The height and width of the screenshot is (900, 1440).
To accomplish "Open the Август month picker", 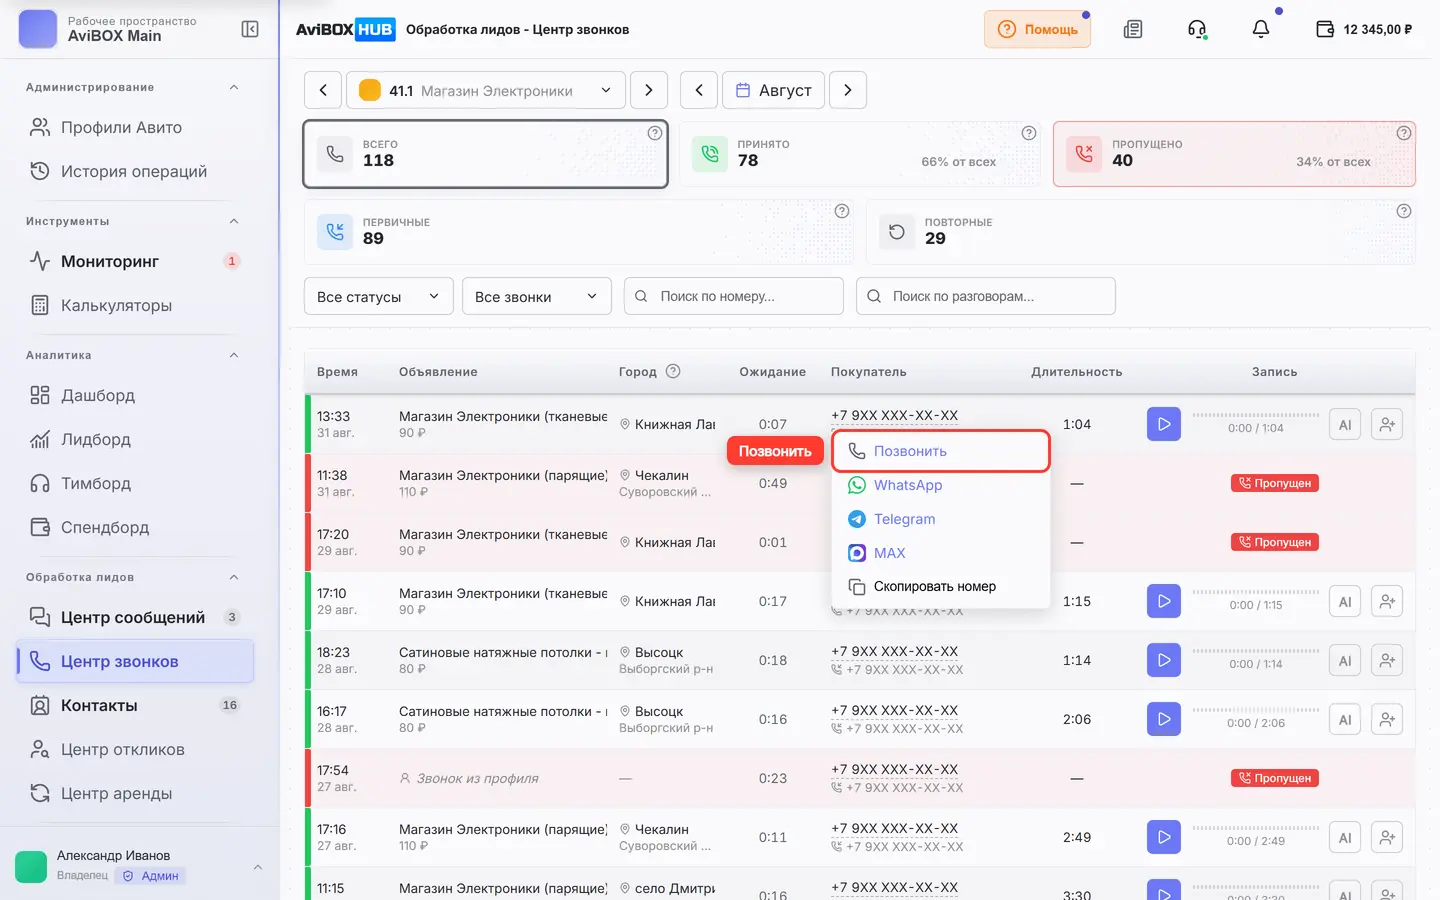I will (774, 90).
